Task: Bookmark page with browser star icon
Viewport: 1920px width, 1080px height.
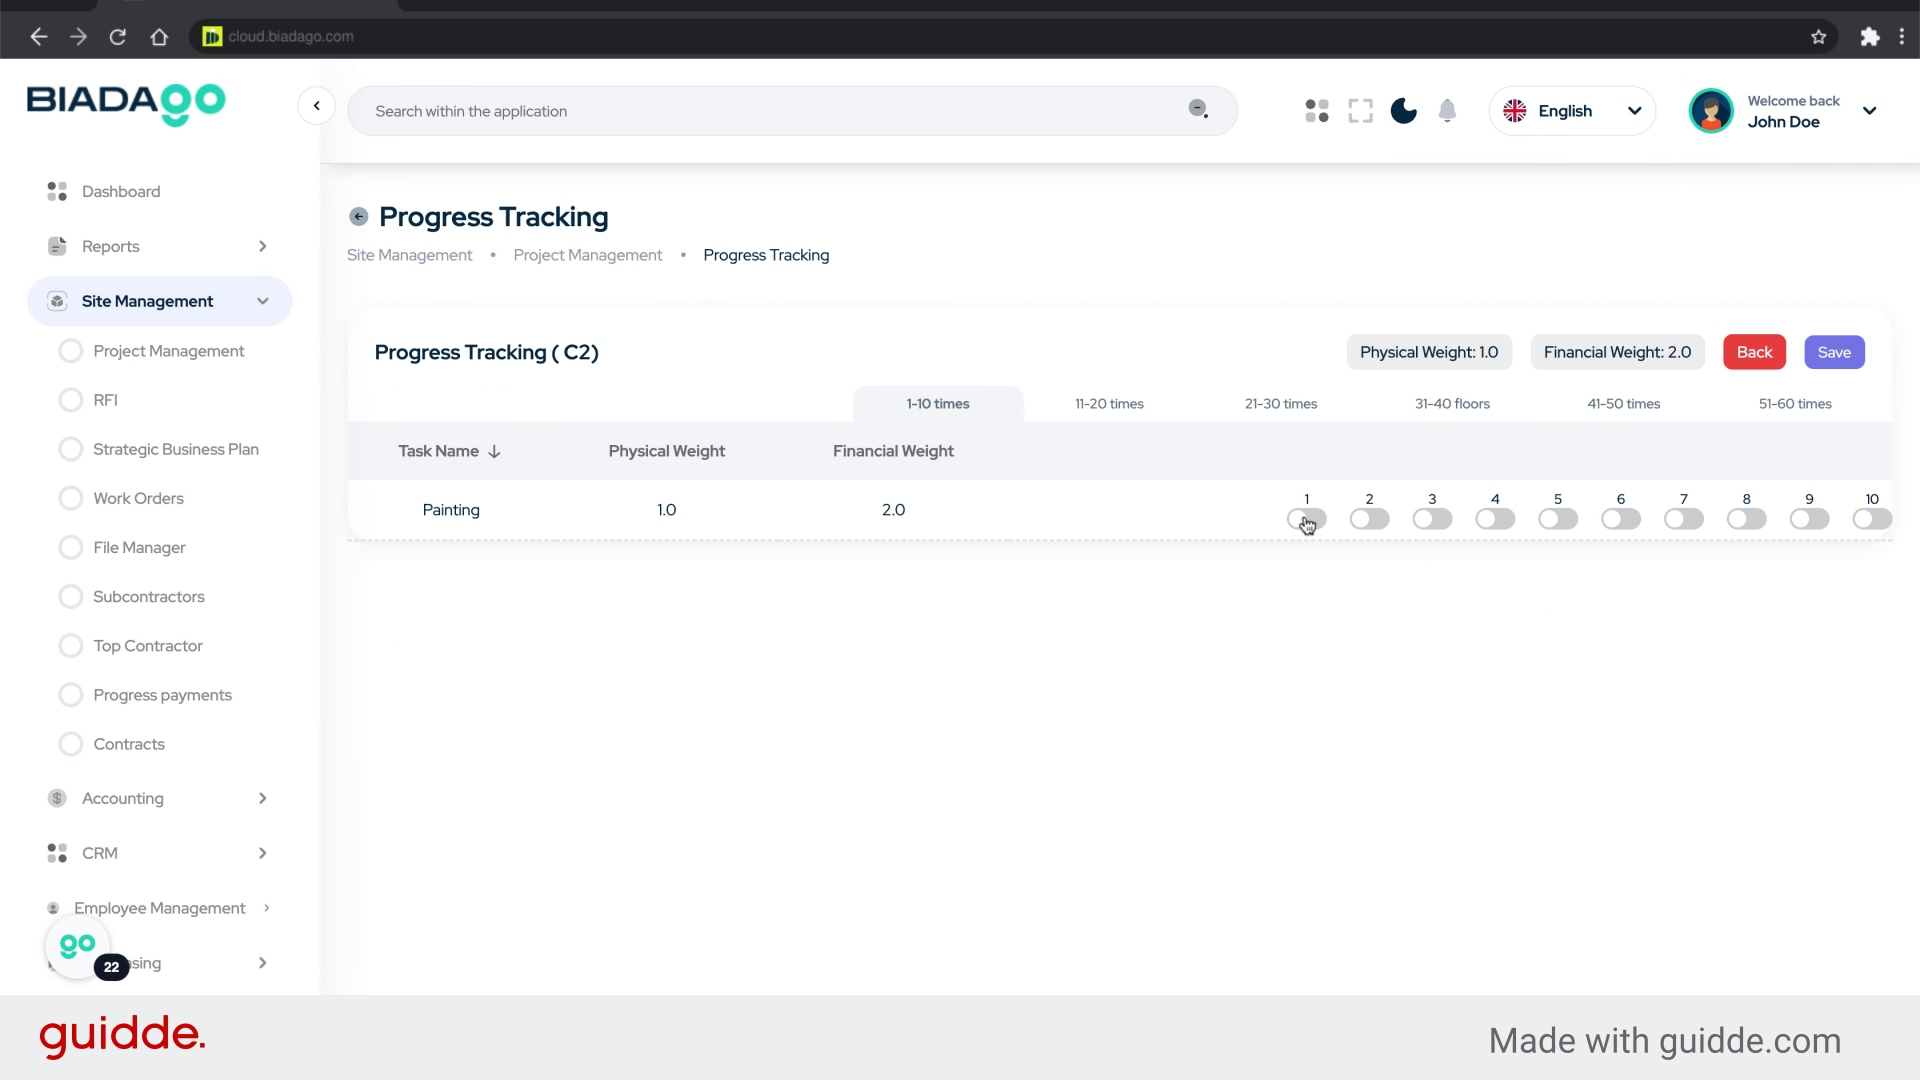Action: point(1818,37)
